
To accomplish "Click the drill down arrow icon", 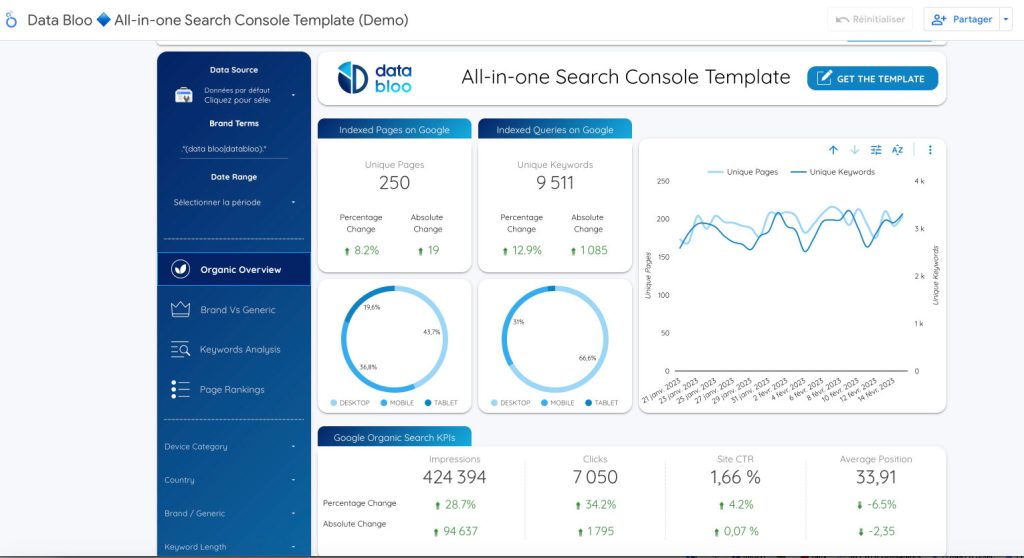I will [854, 150].
